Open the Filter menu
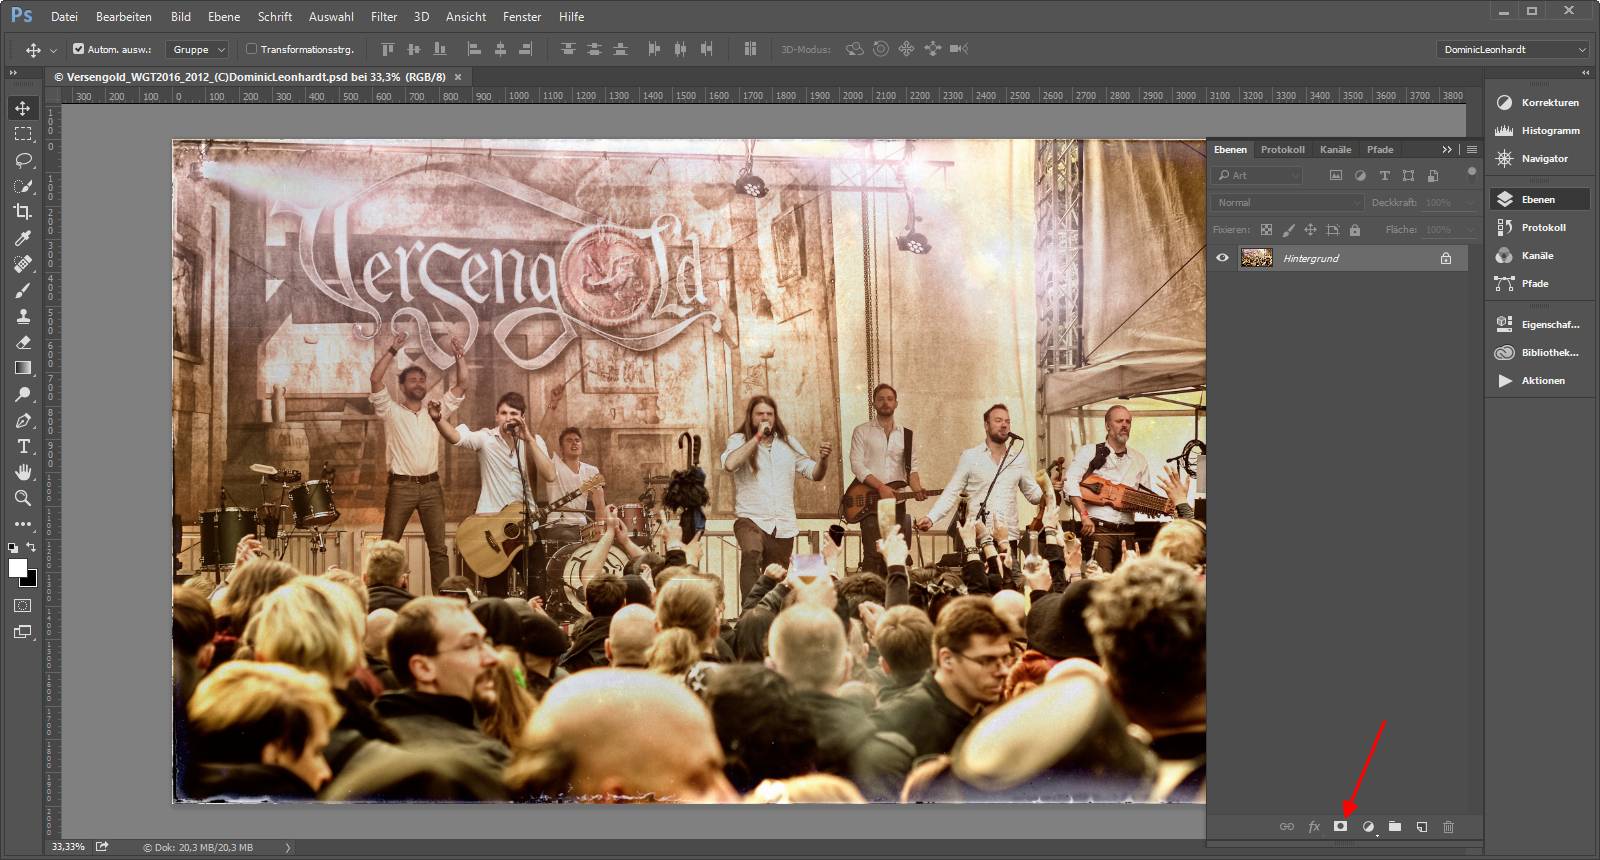Viewport: 1600px width, 860px height. pyautogui.click(x=384, y=16)
